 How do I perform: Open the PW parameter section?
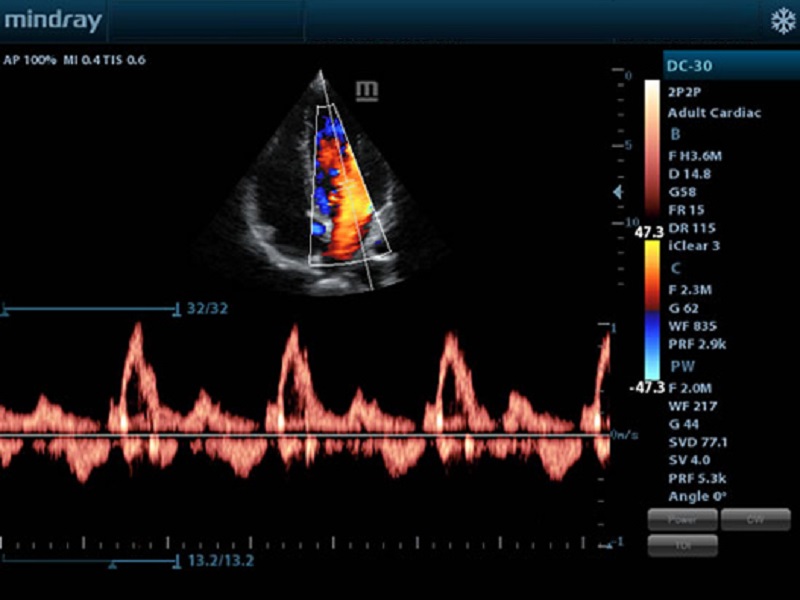[679, 367]
